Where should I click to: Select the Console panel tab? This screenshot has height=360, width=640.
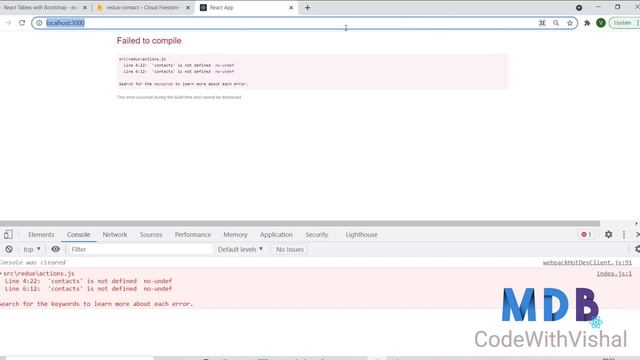click(x=78, y=235)
